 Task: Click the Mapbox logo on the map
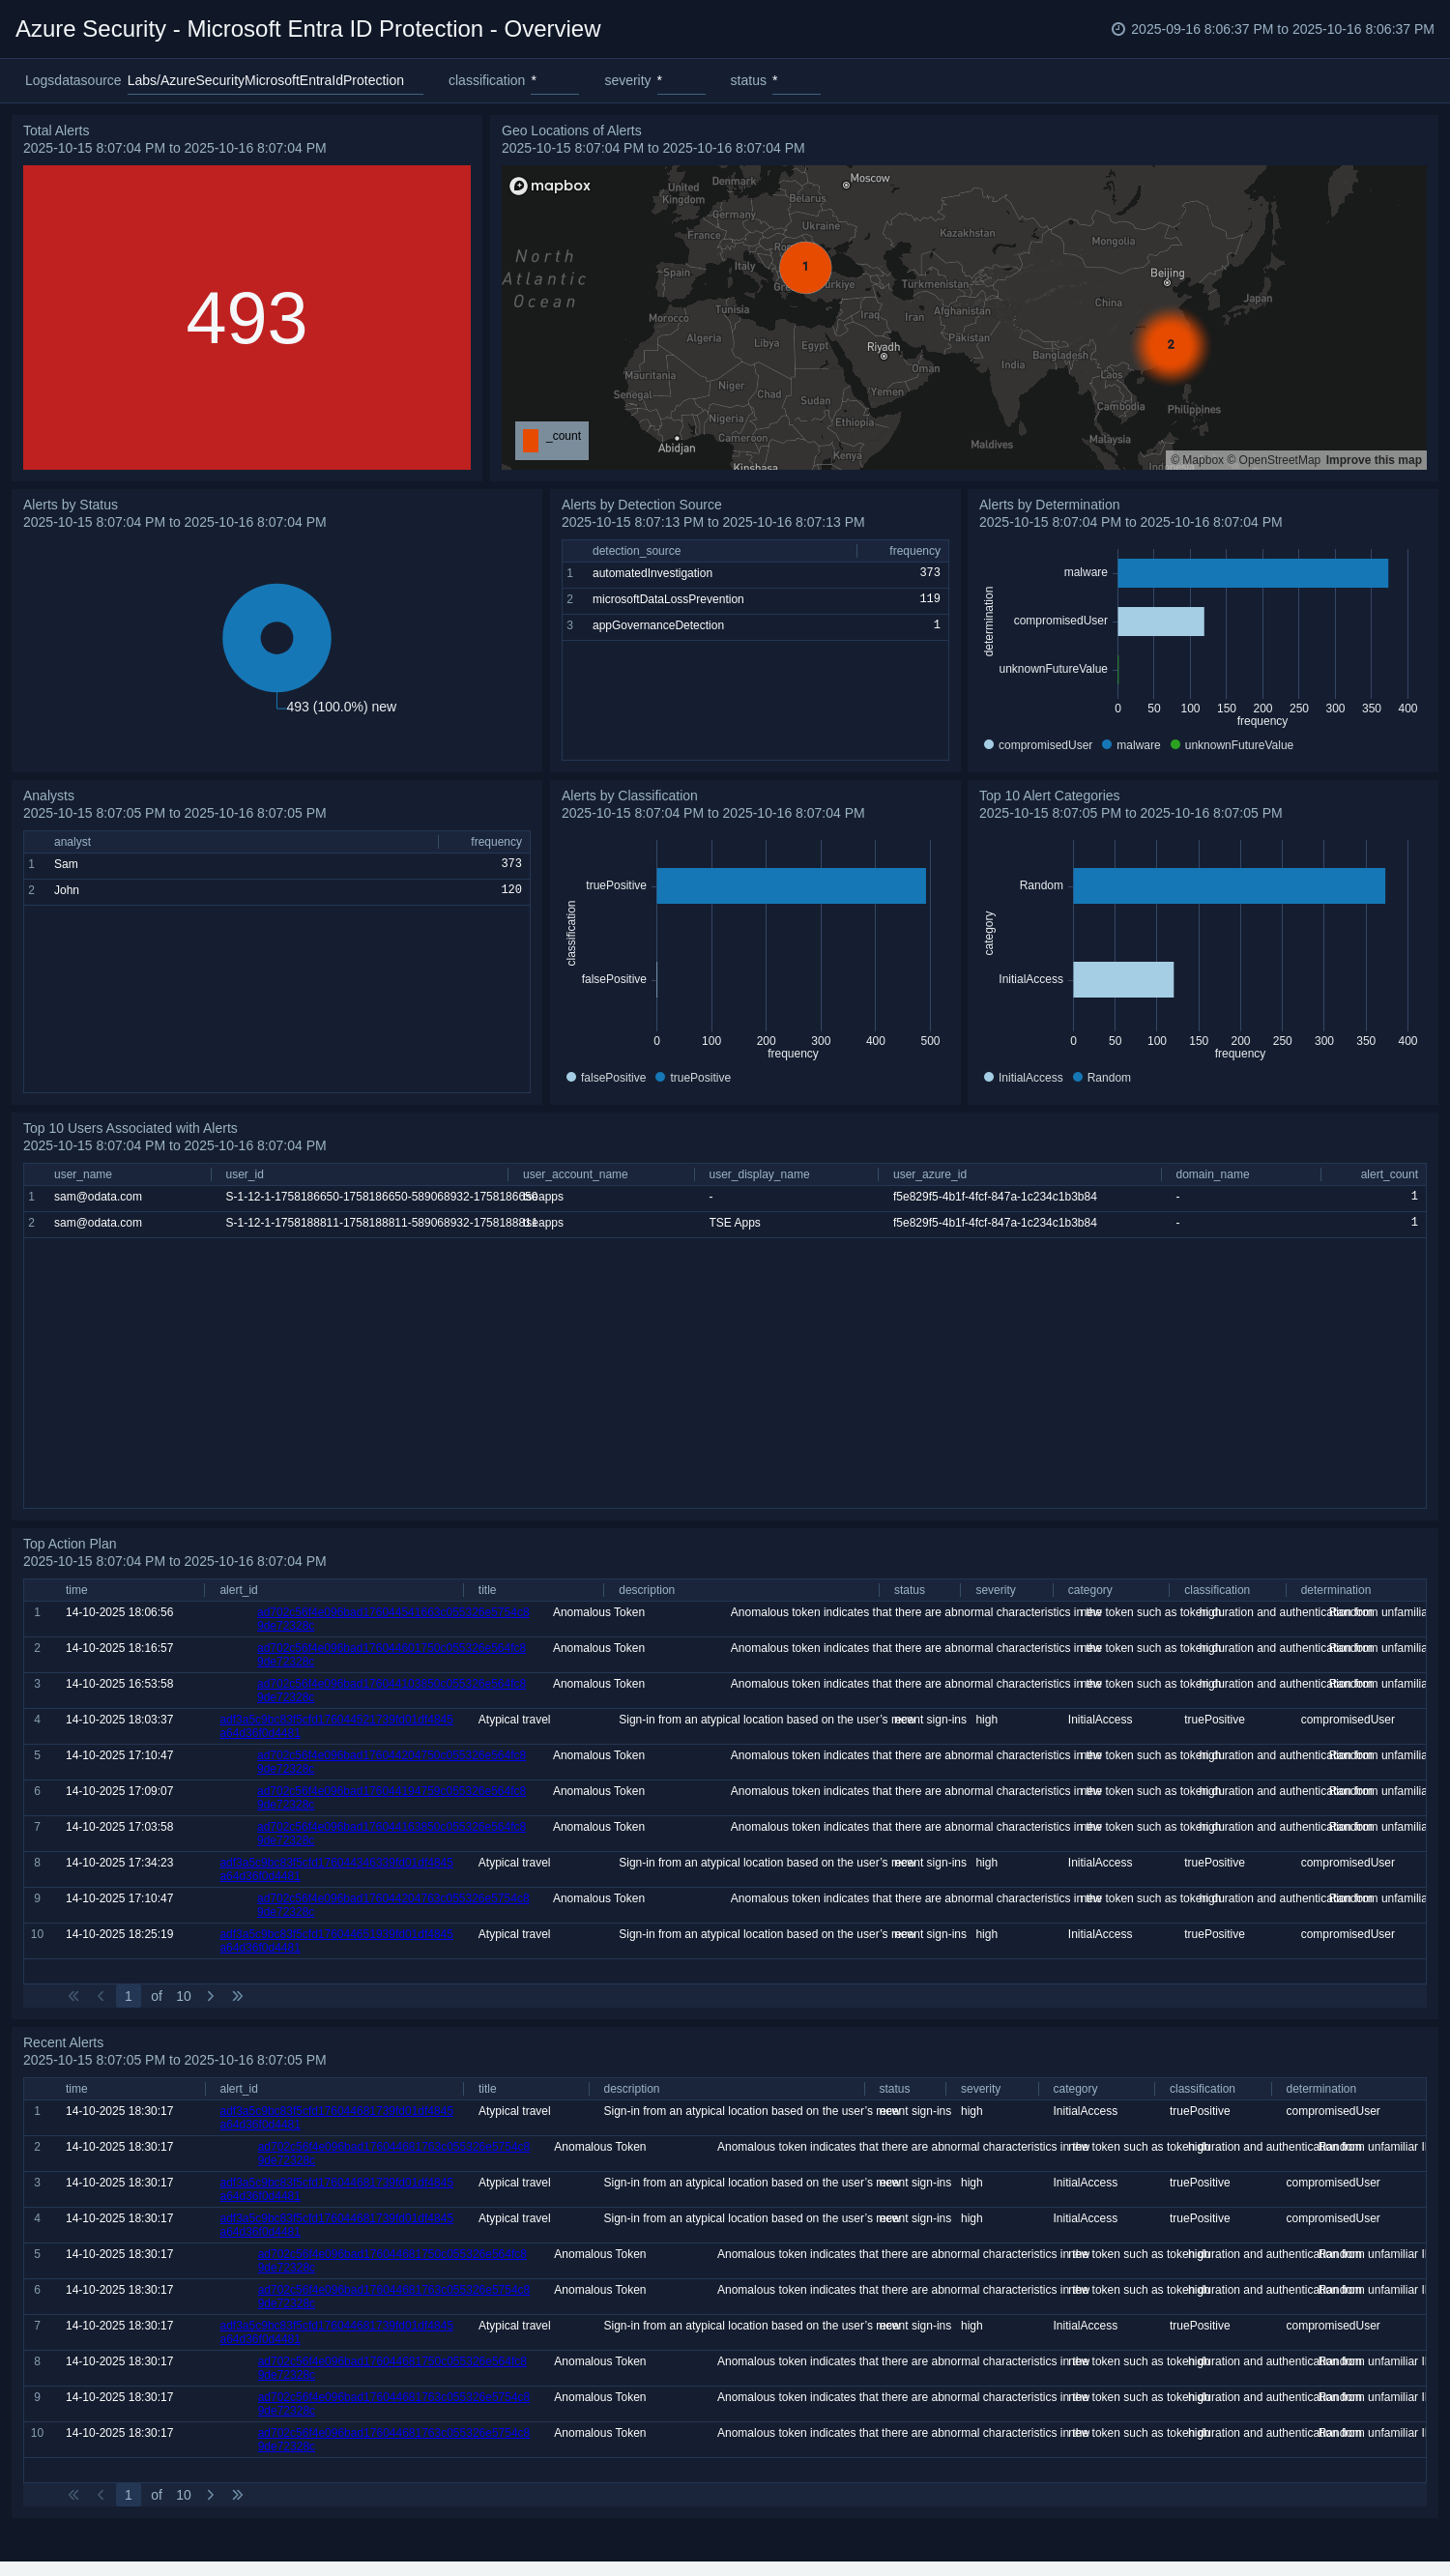click(x=550, y=186)
